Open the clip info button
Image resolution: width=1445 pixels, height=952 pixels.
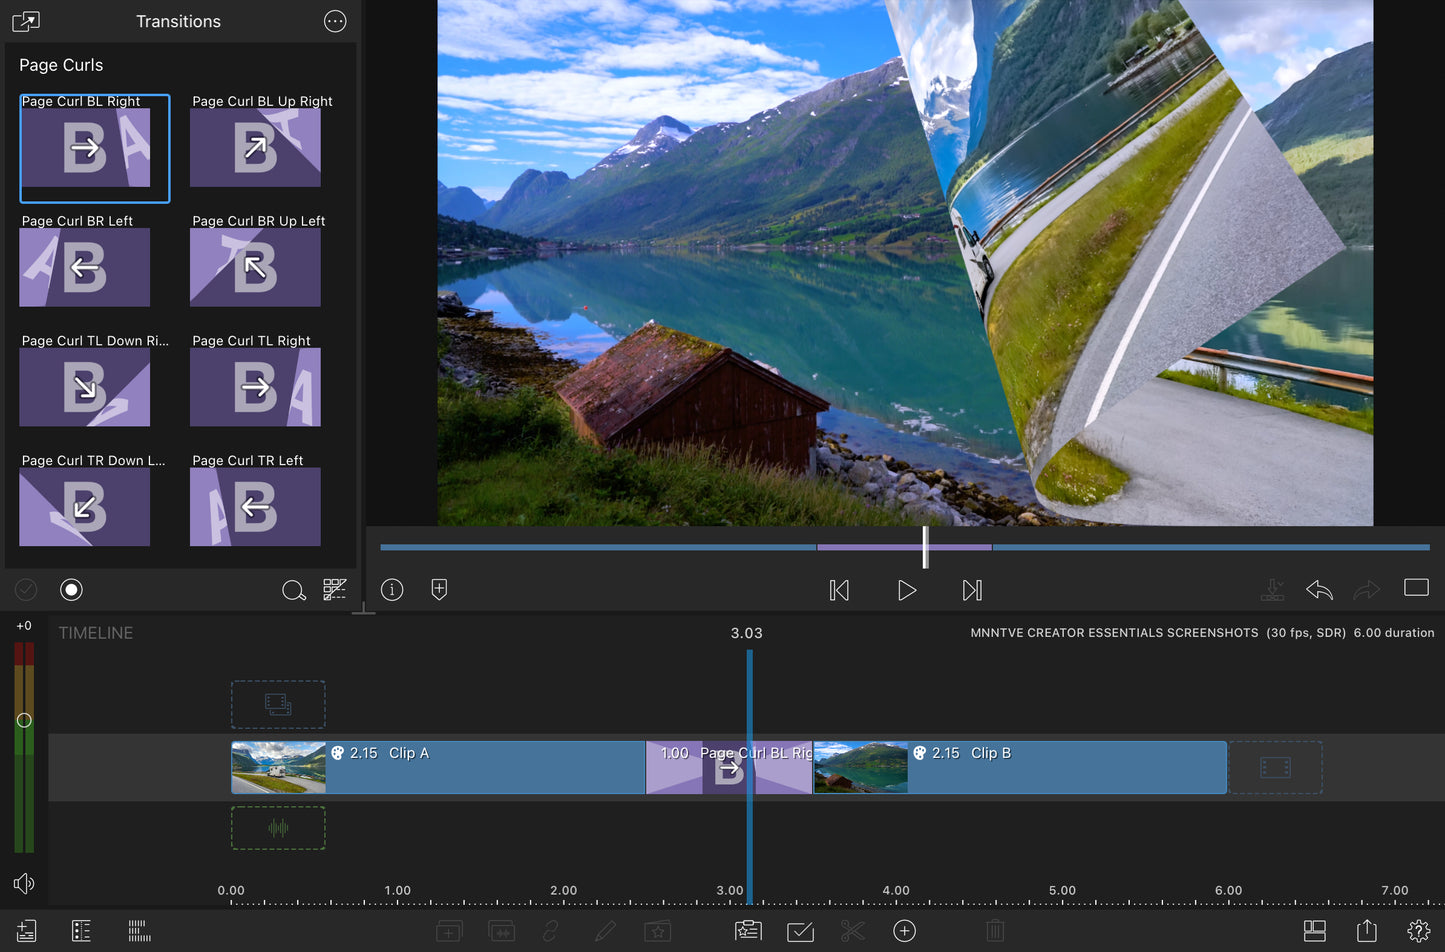pyautogui.click(x=392, y=590)
